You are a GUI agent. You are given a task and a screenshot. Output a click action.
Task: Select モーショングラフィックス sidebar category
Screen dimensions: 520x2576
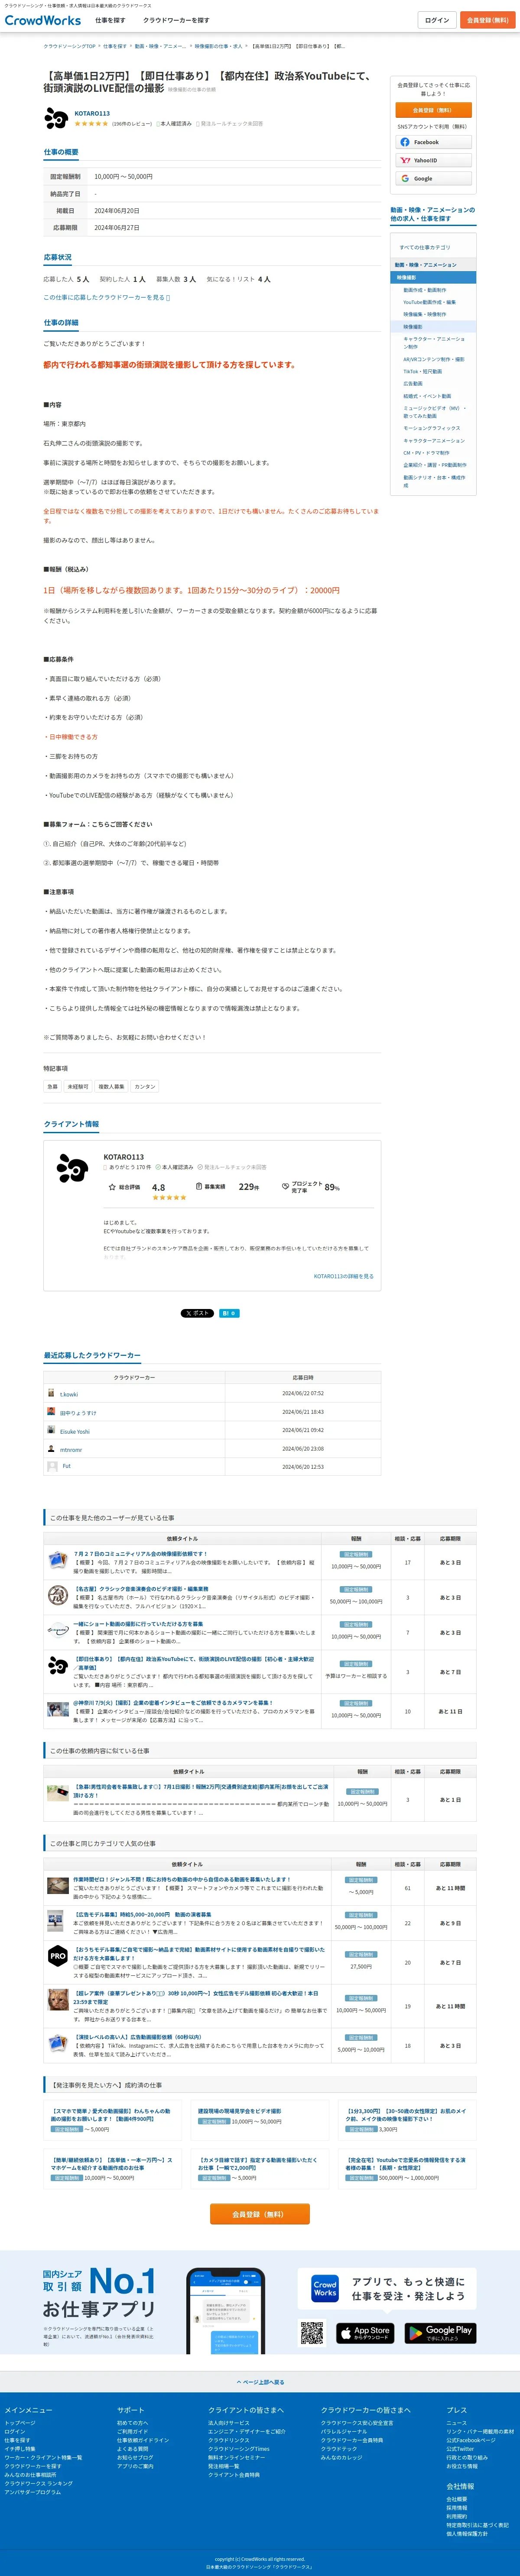click(x=432, y=428)
